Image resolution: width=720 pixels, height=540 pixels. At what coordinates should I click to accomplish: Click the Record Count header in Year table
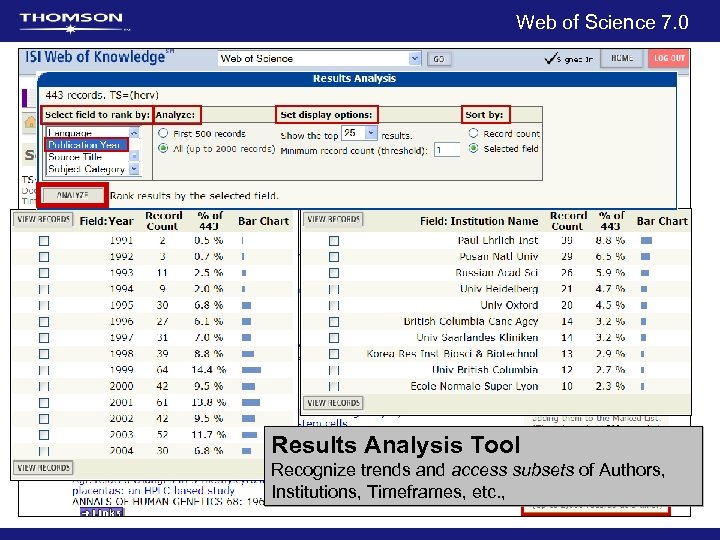click(x=163, y=221)
